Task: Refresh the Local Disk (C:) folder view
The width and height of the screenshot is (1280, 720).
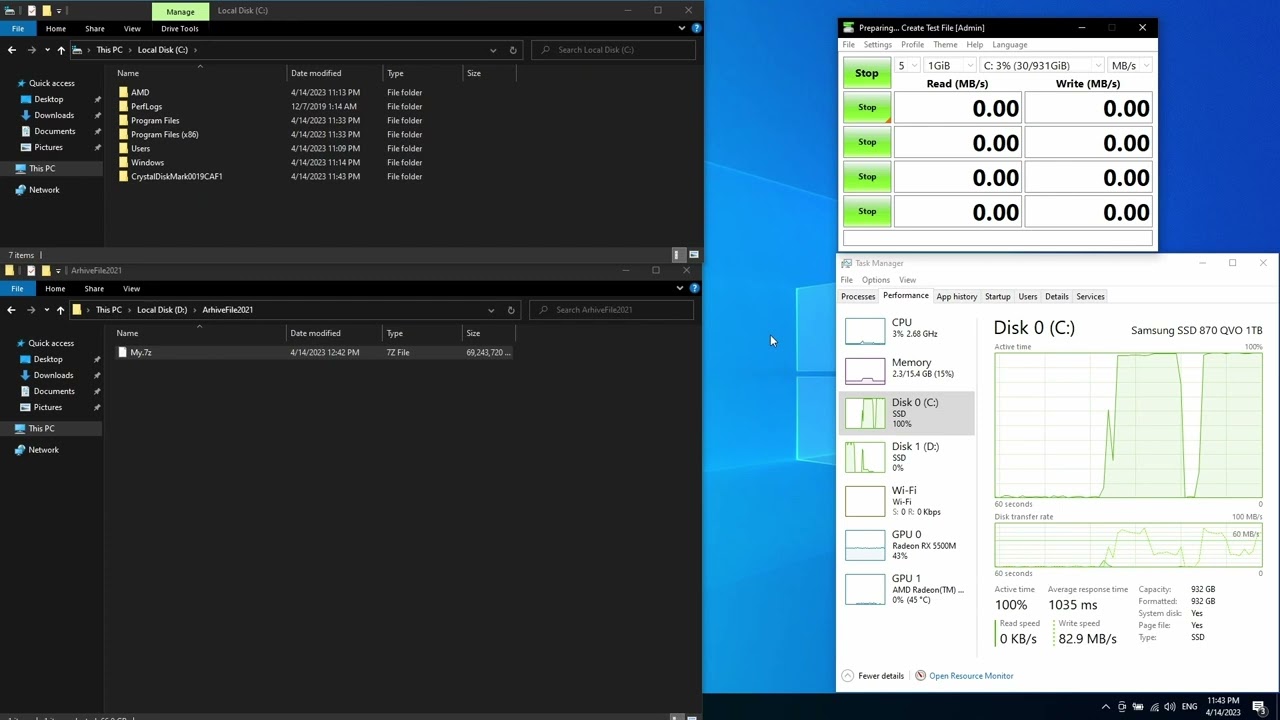Action: (x=513, y=50)
